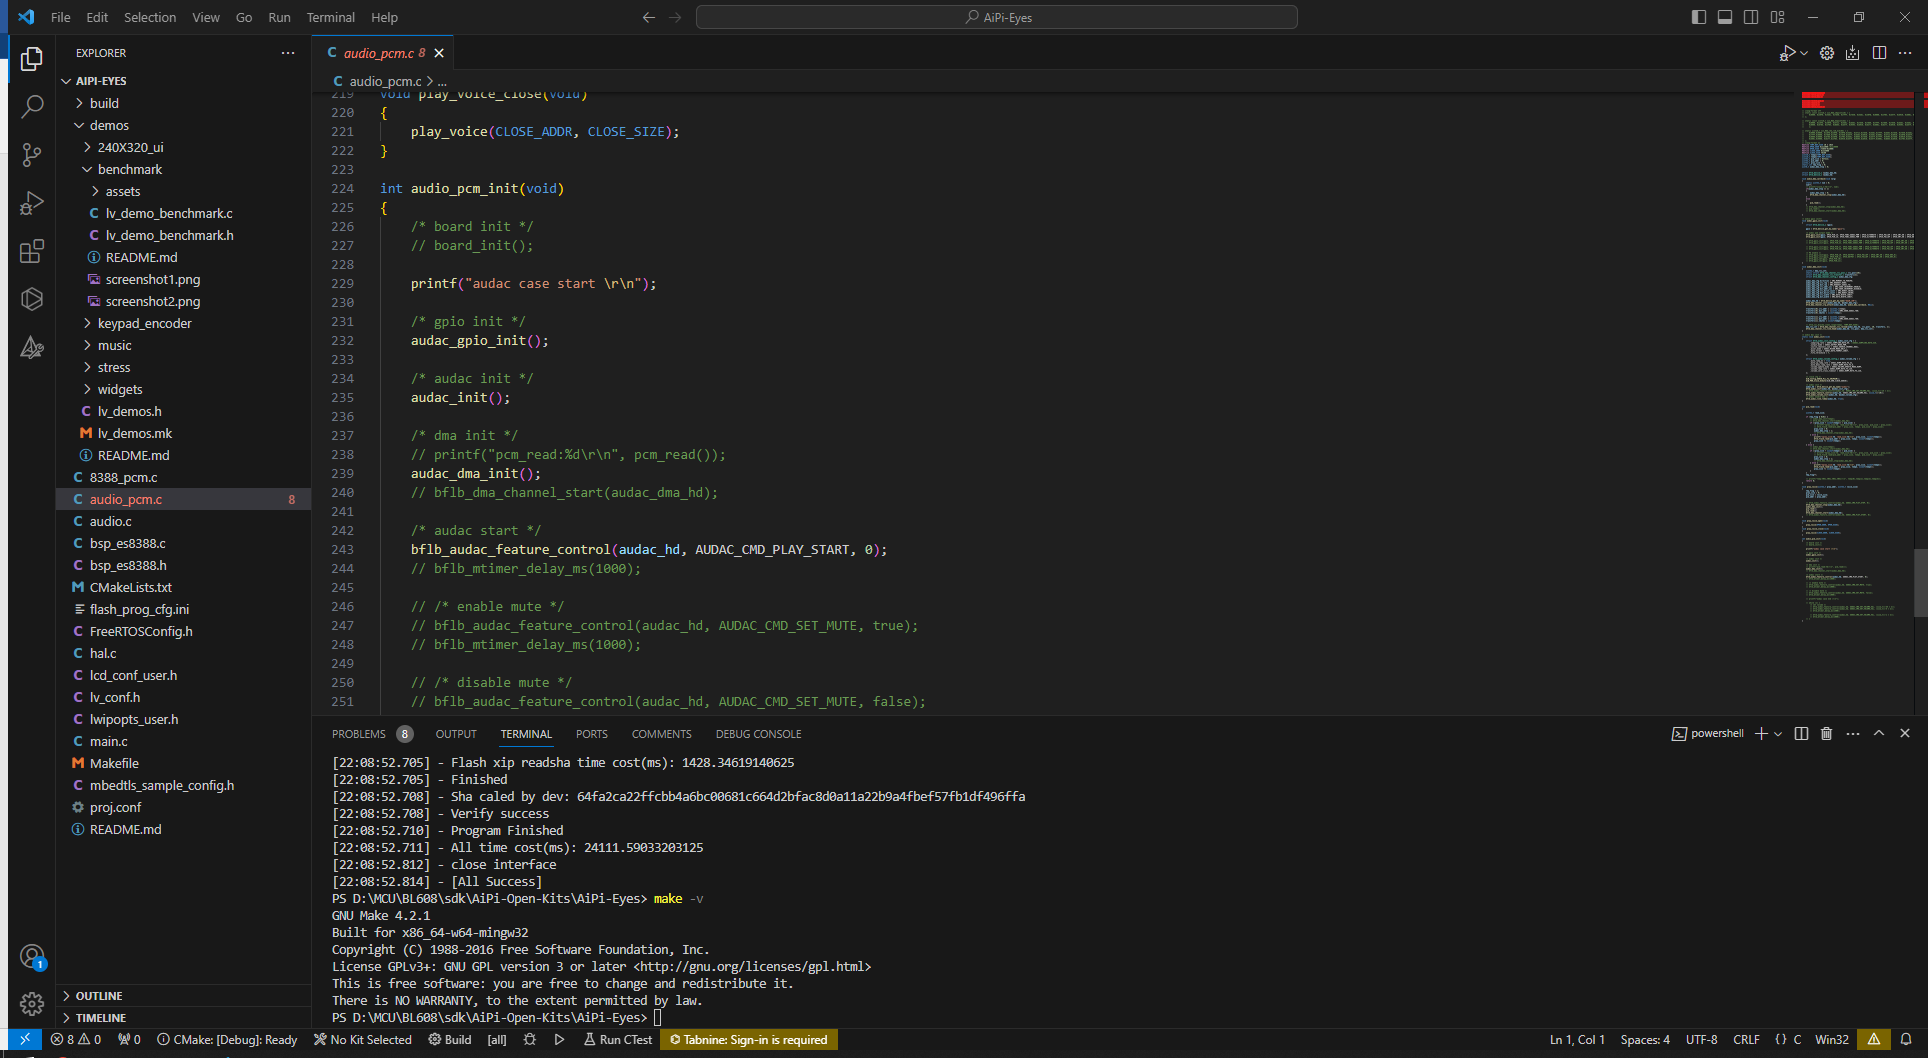Click the remote window indicator in status bar
Screen dimensions: 1928x1058
pyautogui.click(x=25, y=1040)
